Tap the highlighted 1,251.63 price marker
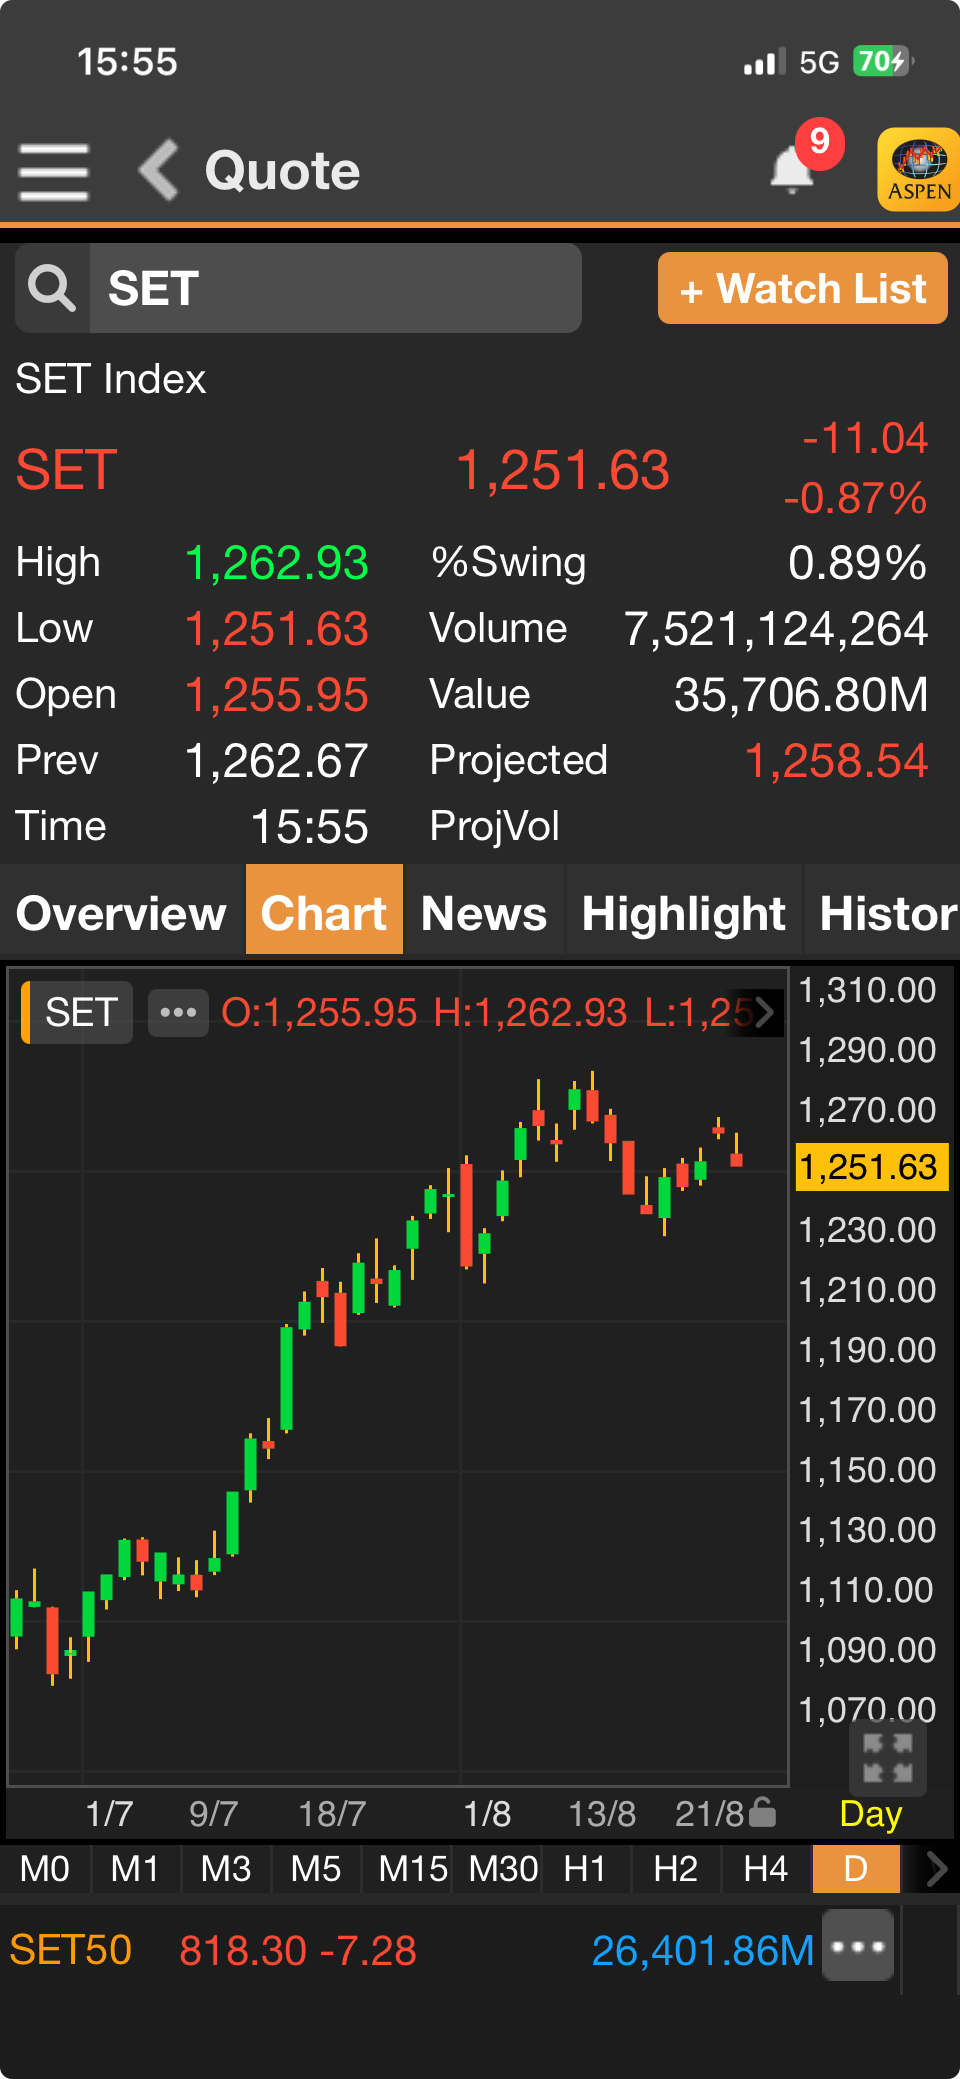Image resolution: width=960 pixels, height=2079 pixels. 870,1167
